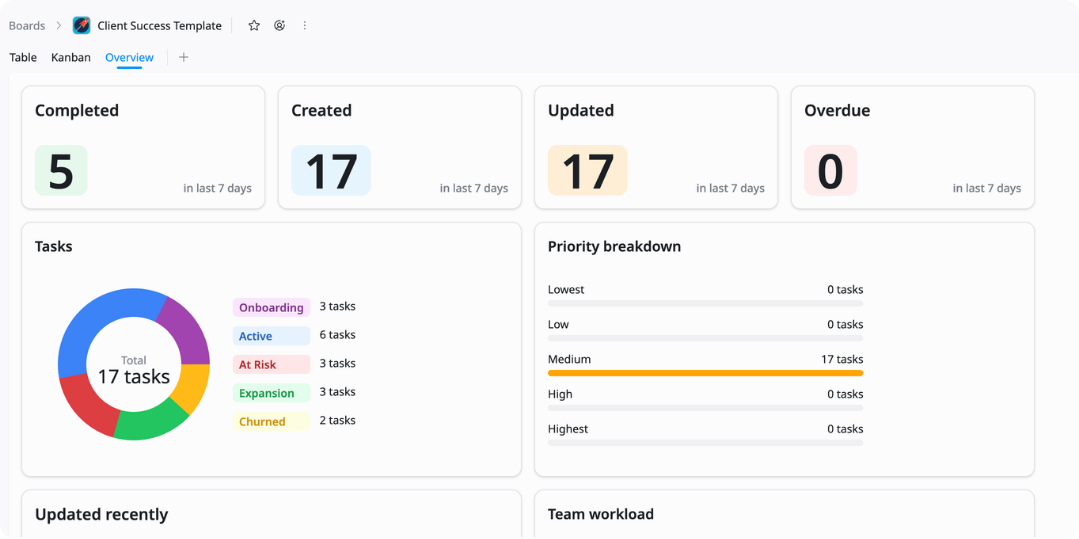The image size is (1079, 539).
Task: Click the Lowest priority bar
Action: 705,304
